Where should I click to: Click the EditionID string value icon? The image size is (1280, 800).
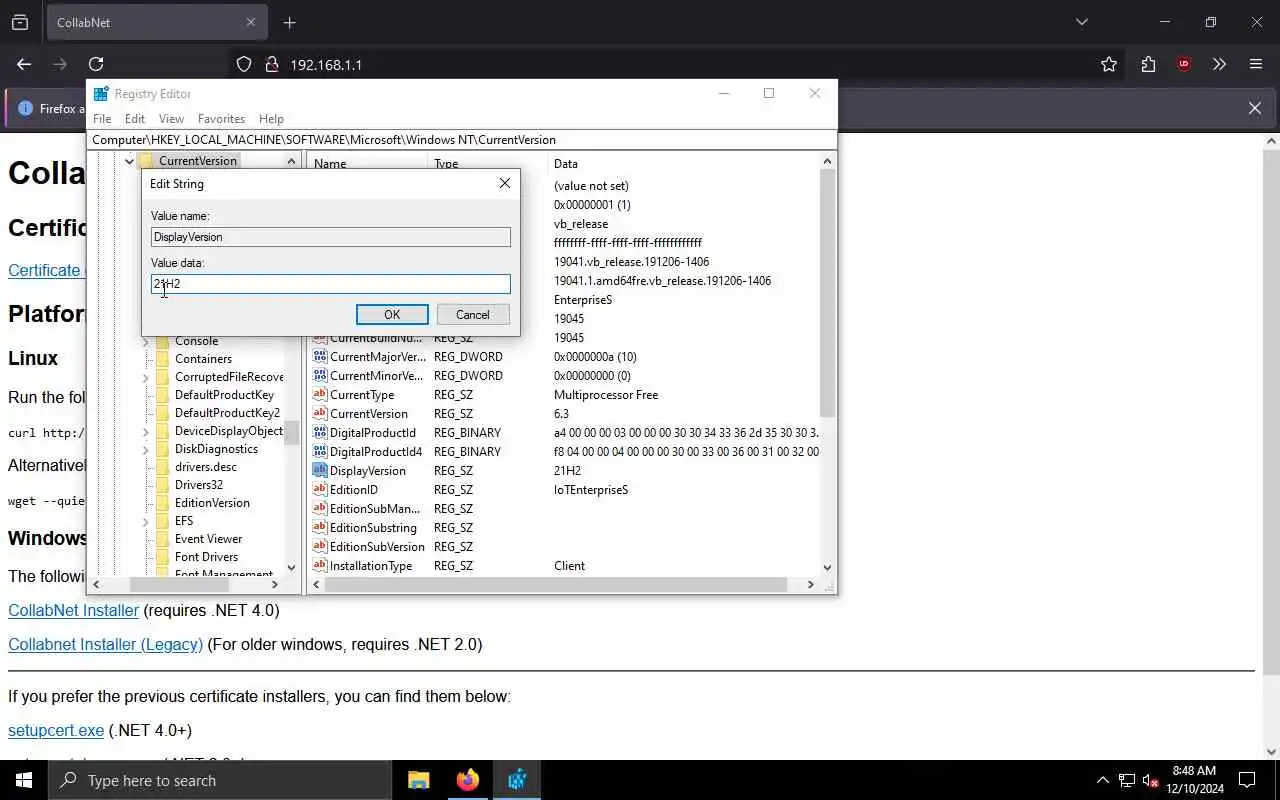pyautogui.click(x=320, y=490)
